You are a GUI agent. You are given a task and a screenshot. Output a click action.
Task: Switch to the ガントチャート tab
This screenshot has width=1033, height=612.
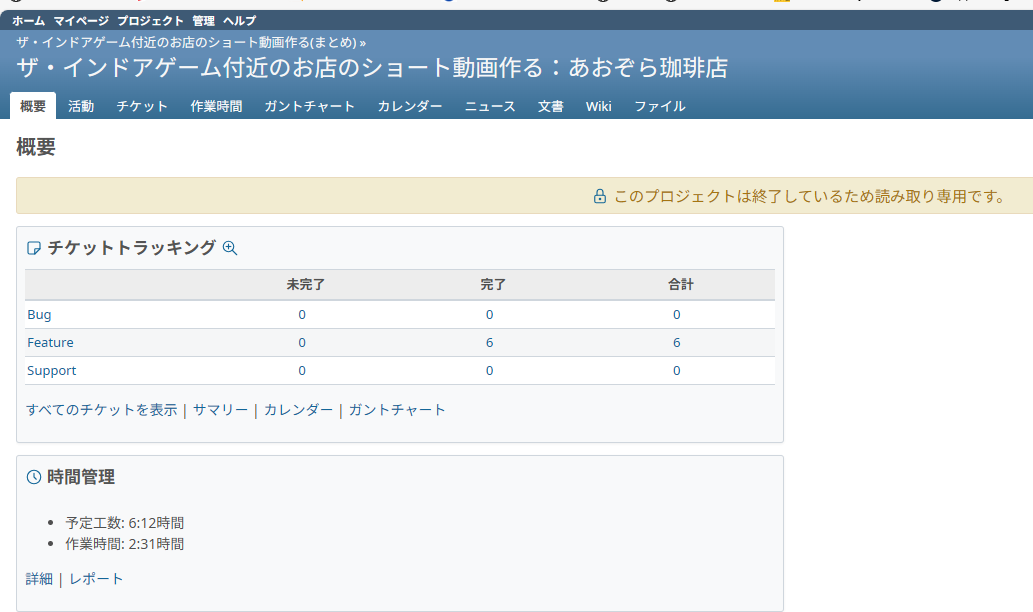click(x=310, y=106)
